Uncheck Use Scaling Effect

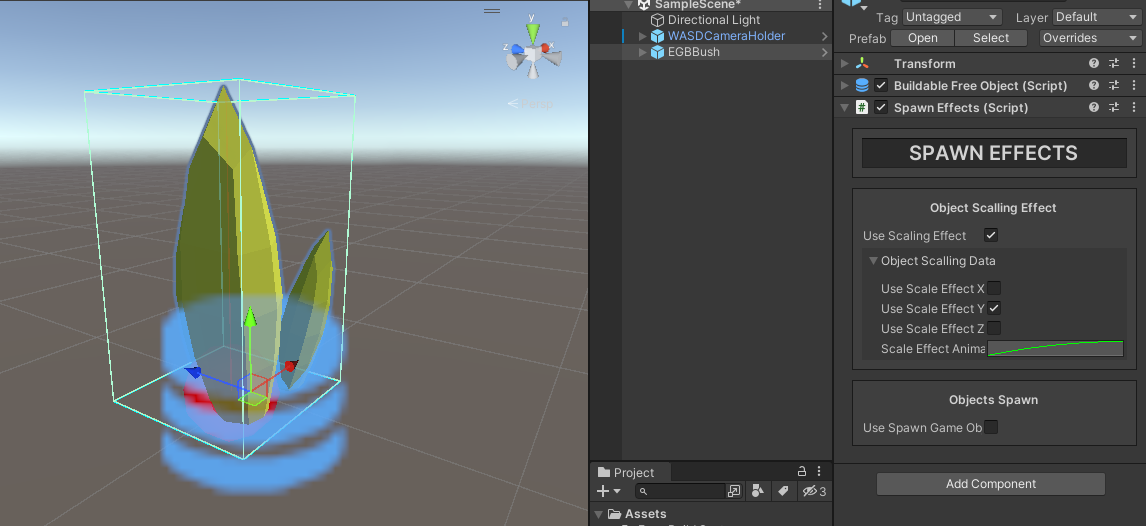coord(991,235)
